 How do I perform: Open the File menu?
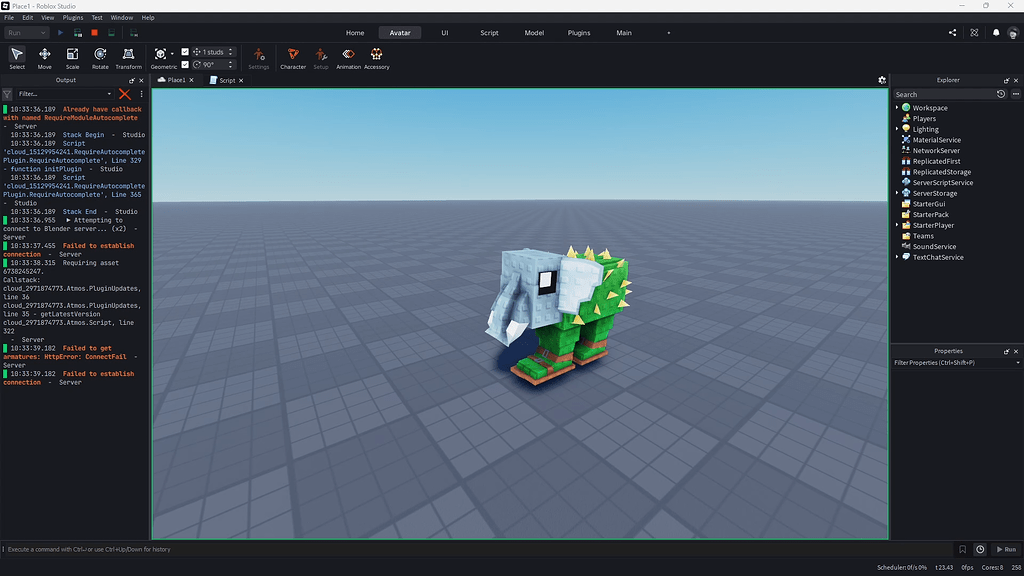click(x=9, y=18)
